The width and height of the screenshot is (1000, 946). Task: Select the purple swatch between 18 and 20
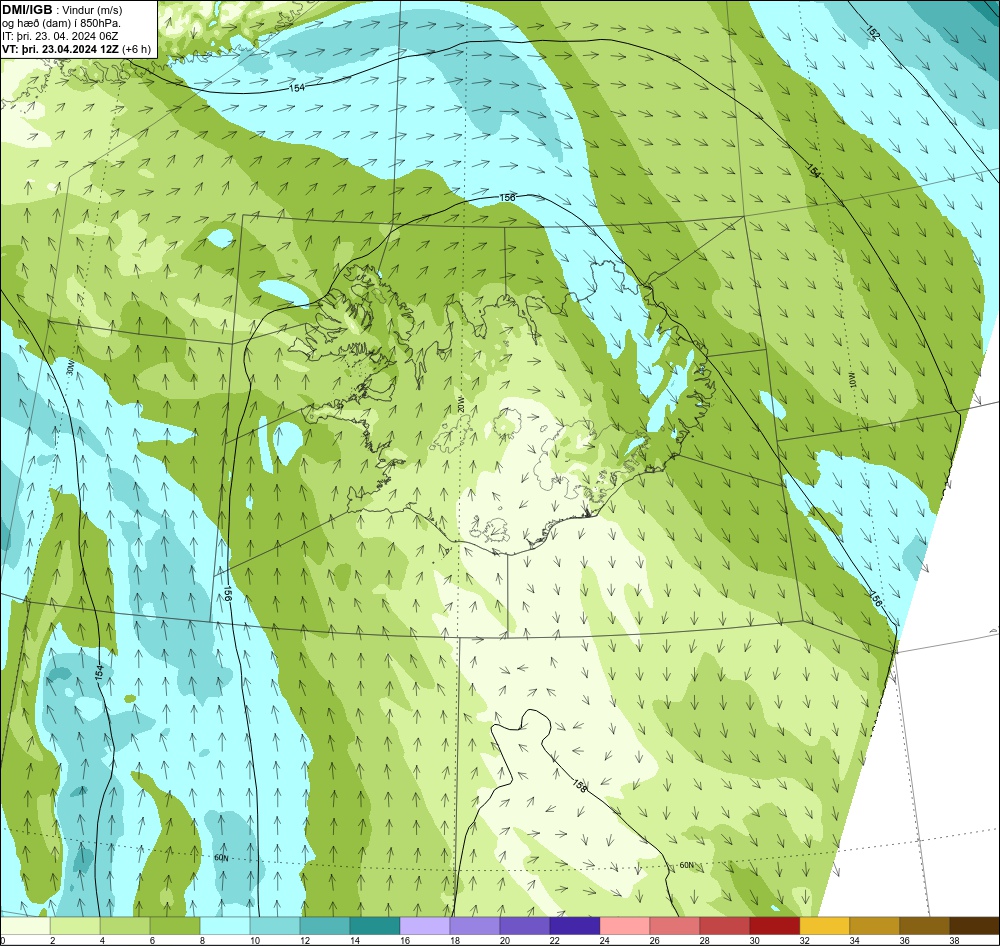click(474, 926)
